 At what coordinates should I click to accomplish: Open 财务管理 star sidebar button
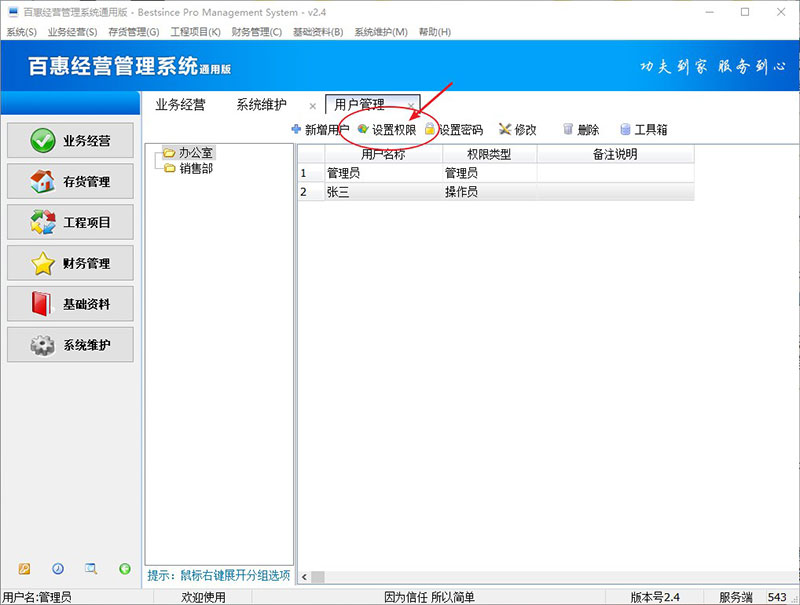point(70,263)
